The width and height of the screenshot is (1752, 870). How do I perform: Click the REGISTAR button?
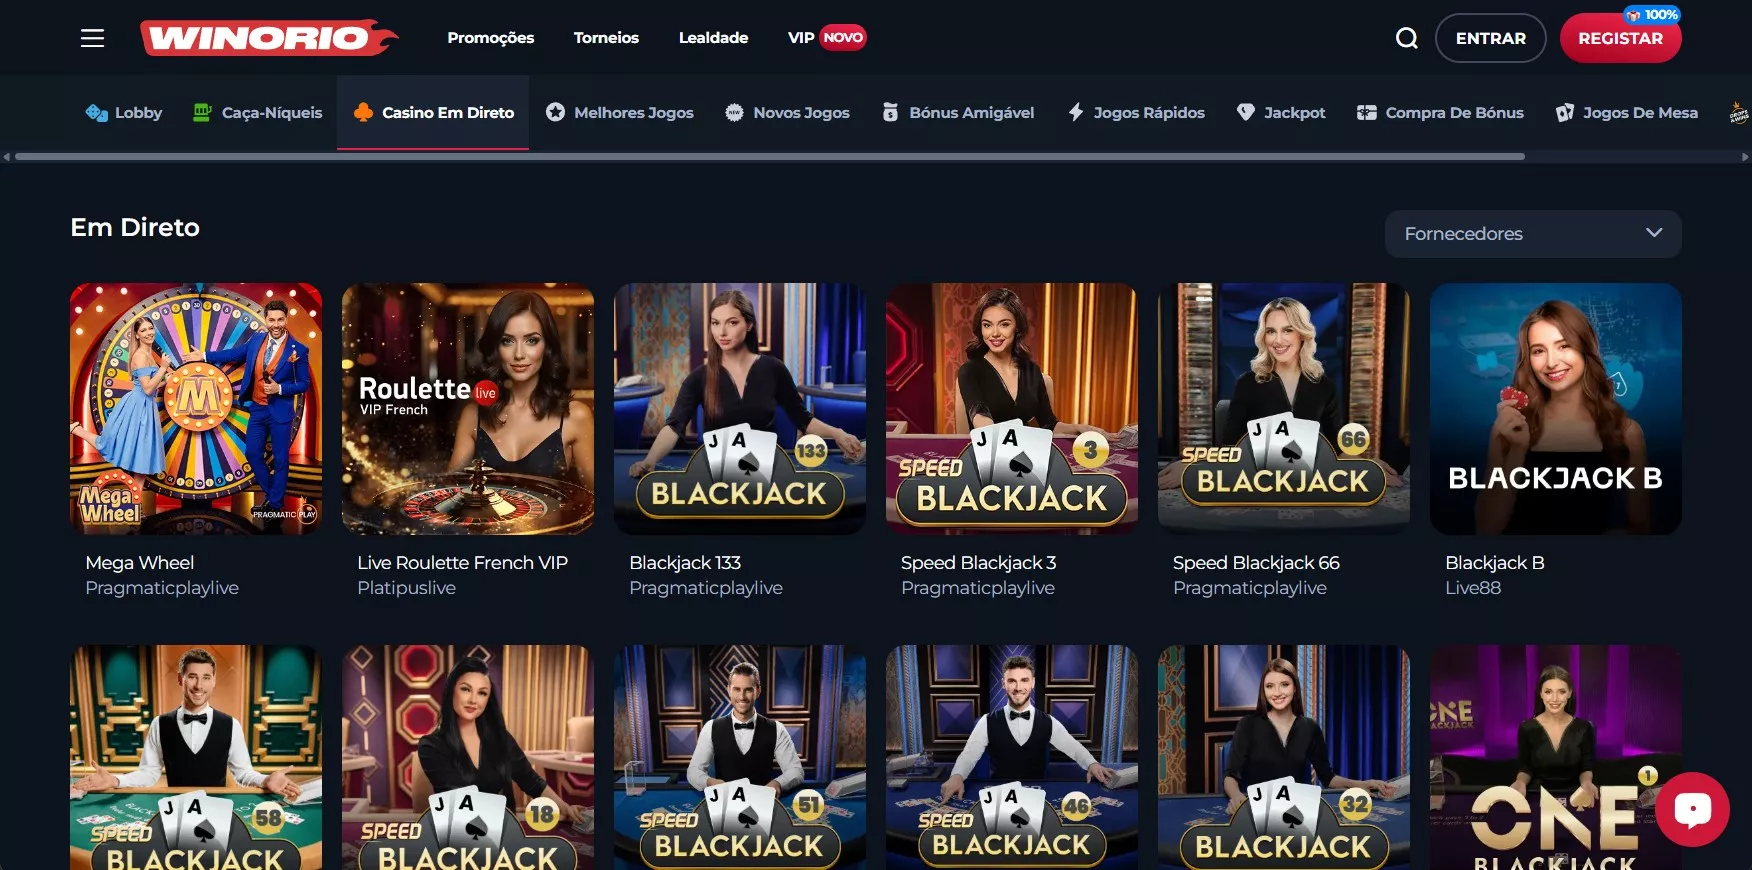1620,38
